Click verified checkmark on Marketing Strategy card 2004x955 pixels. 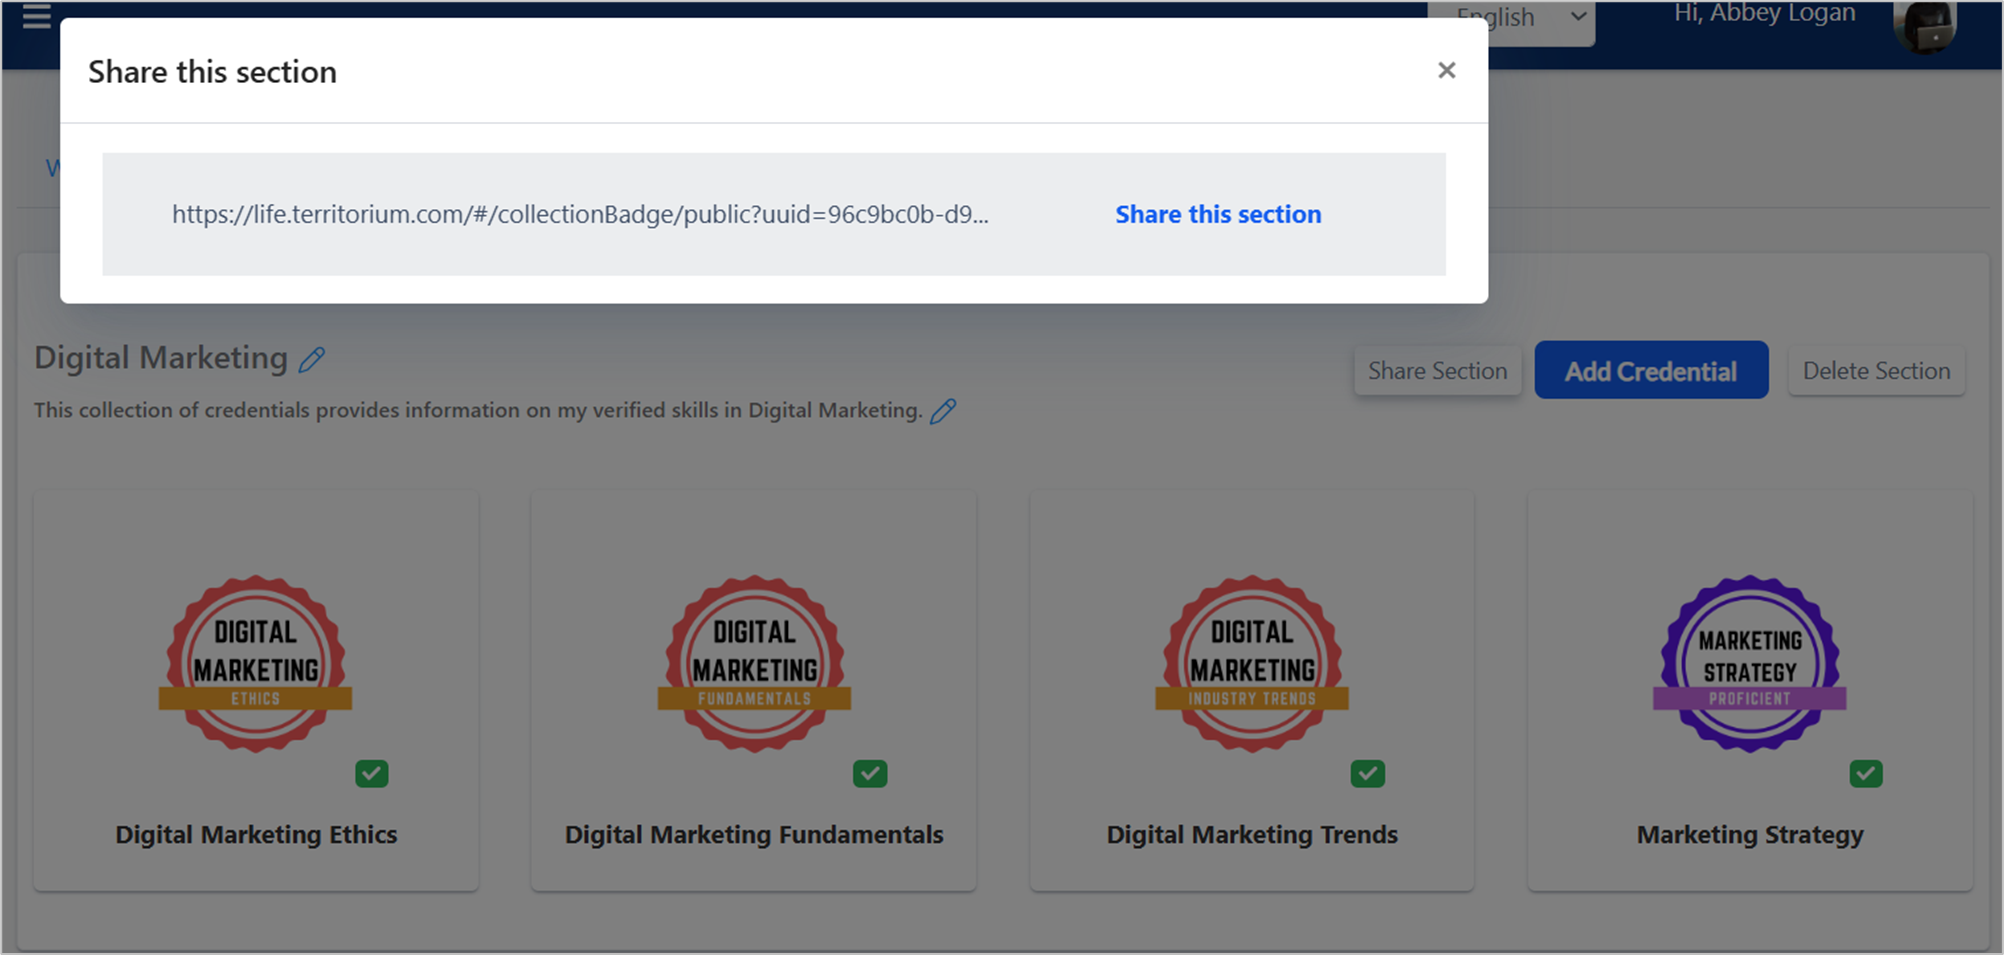click(1865, 773)
